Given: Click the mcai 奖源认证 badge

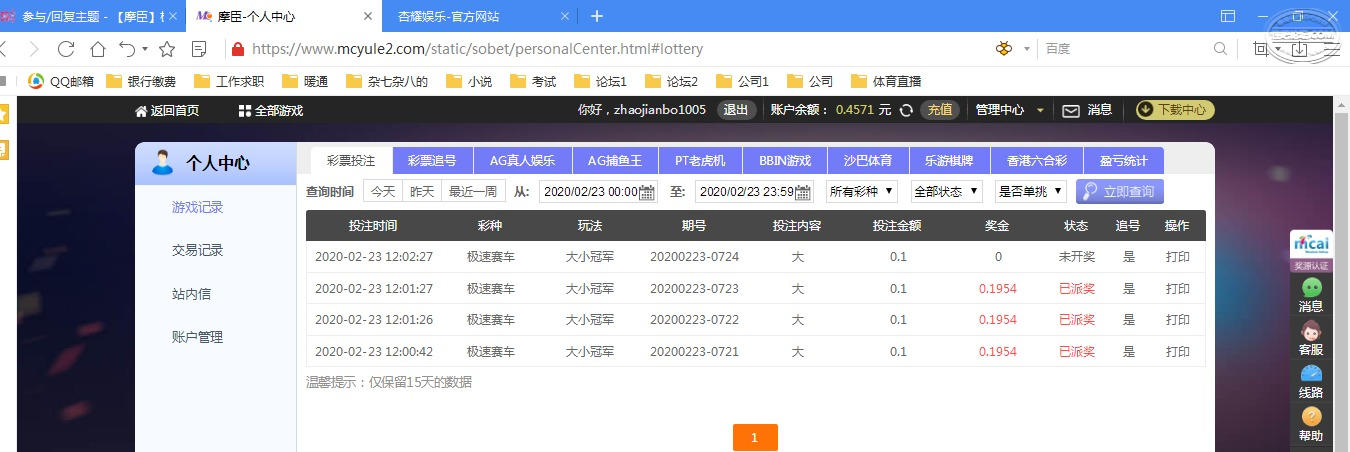Looking at the screenshot, I should (x=1311, y=251).
